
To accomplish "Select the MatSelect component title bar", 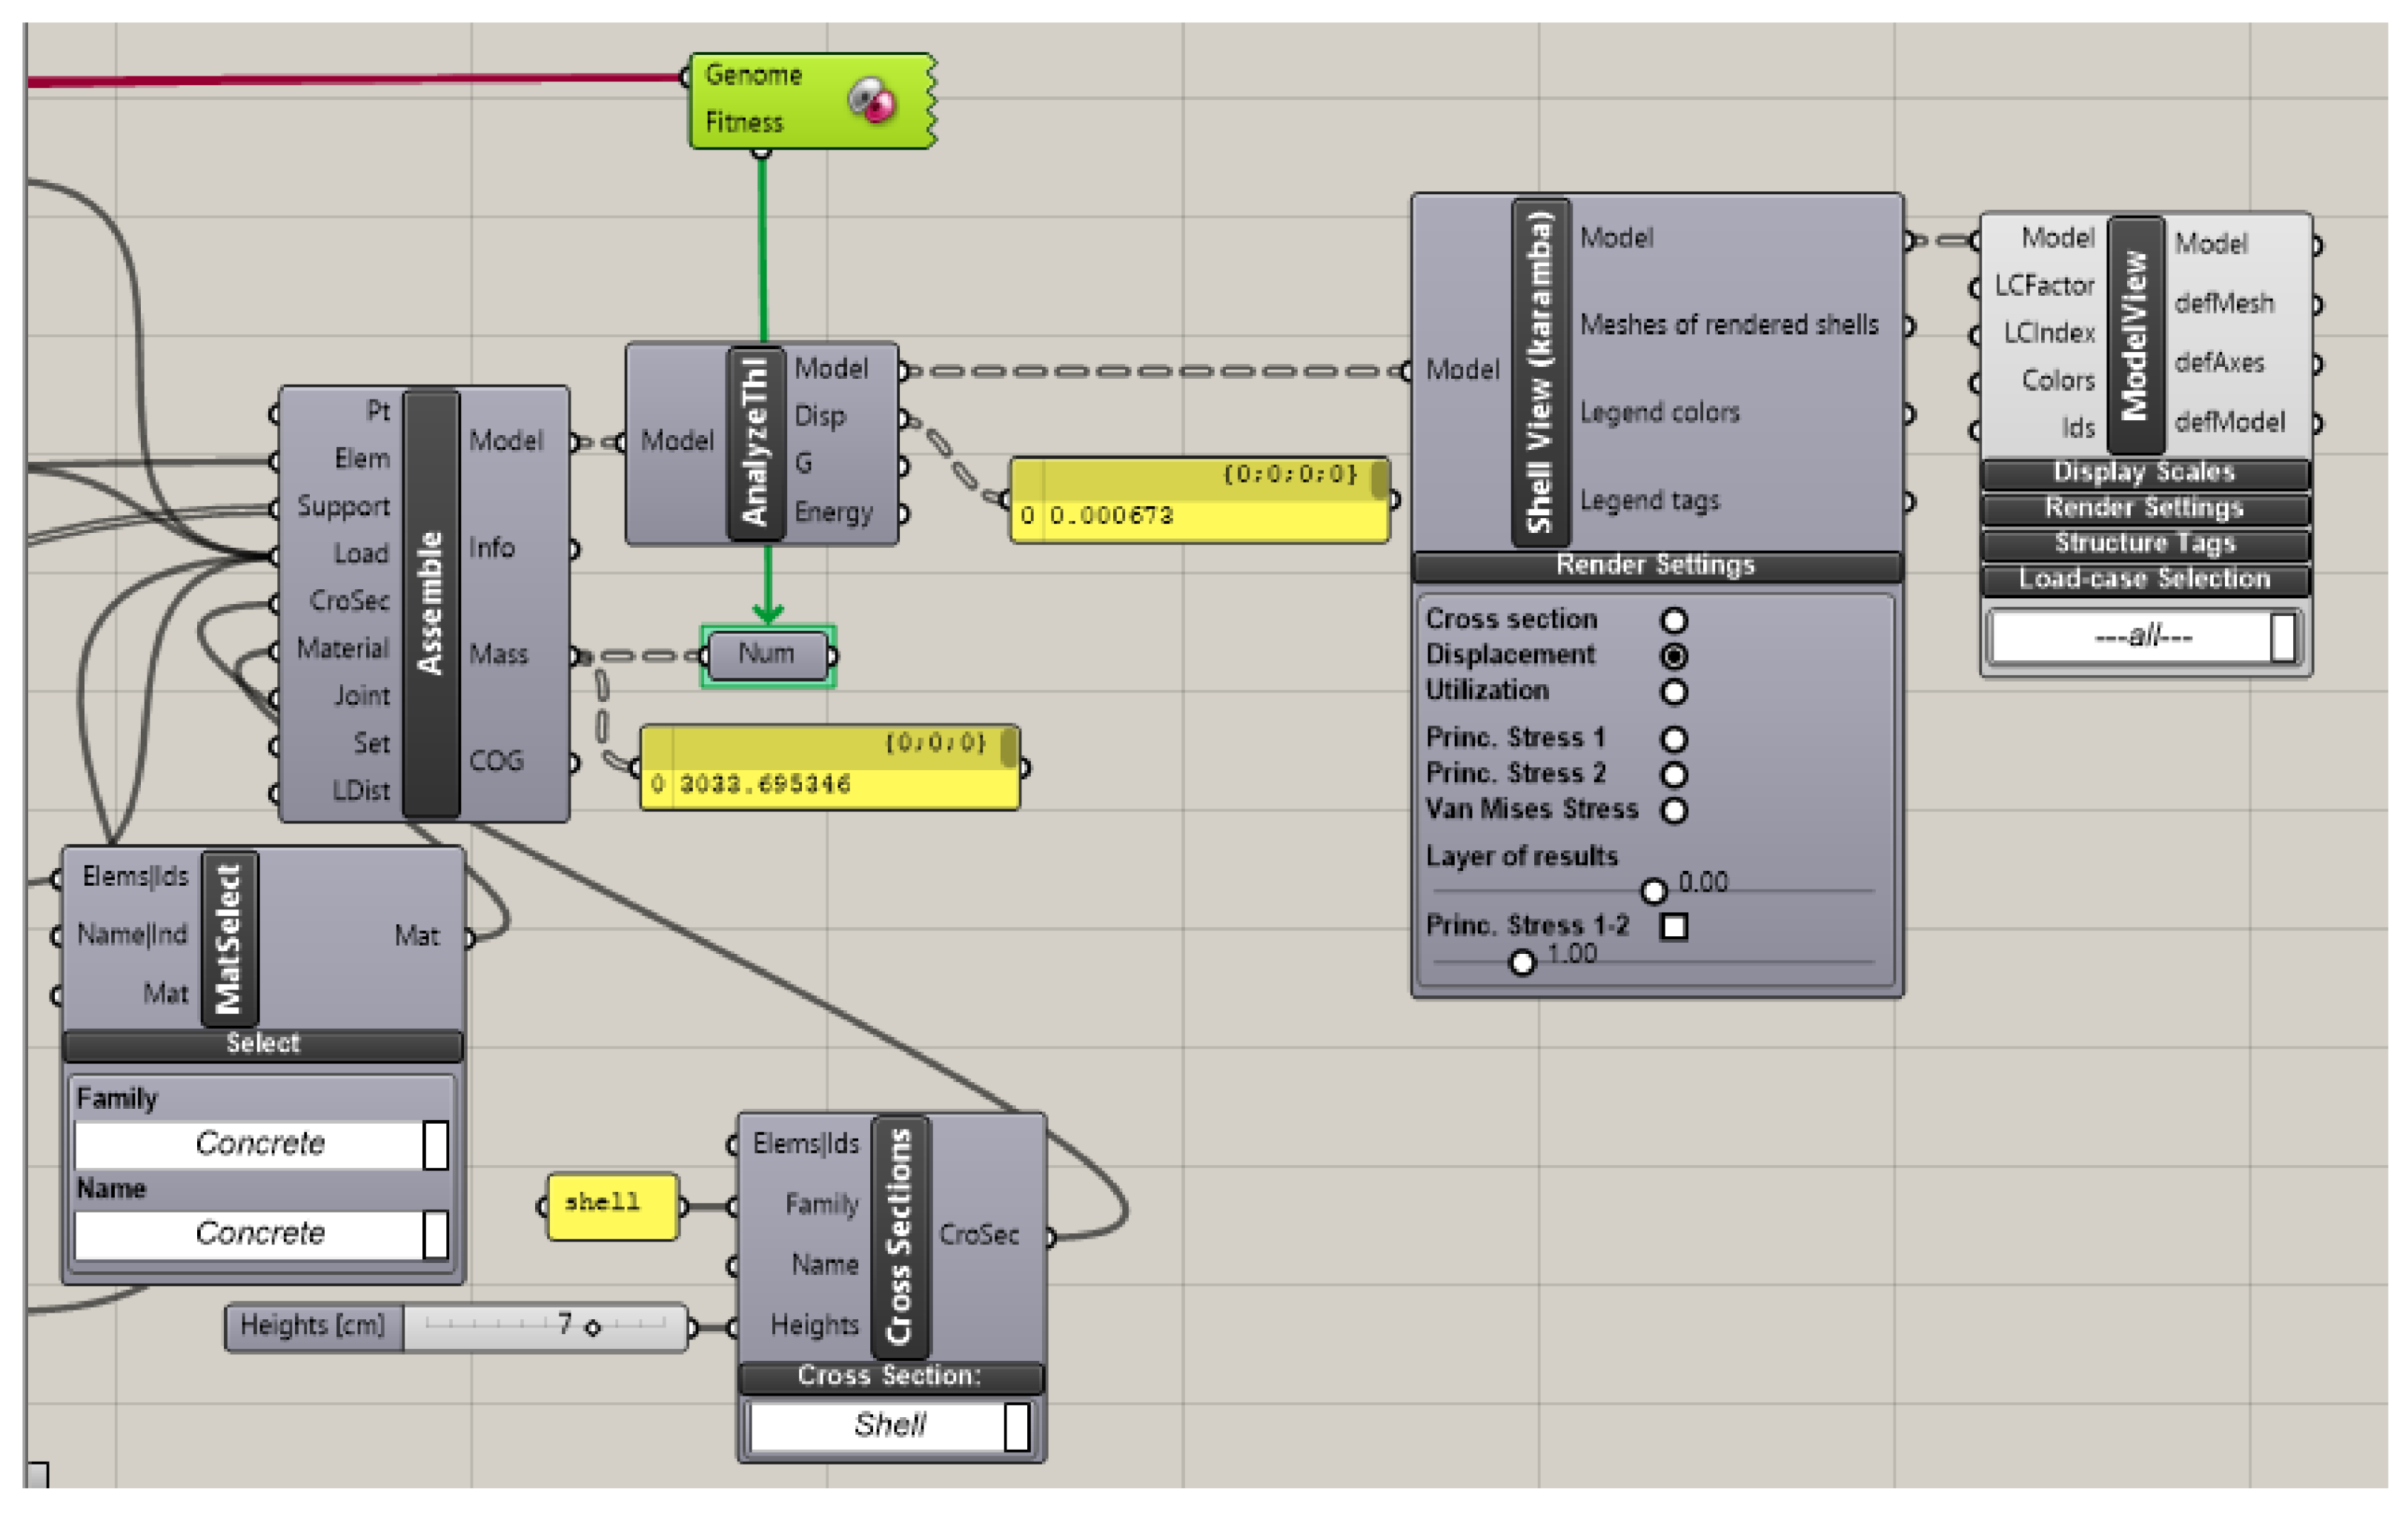I will tap(230, 939).
